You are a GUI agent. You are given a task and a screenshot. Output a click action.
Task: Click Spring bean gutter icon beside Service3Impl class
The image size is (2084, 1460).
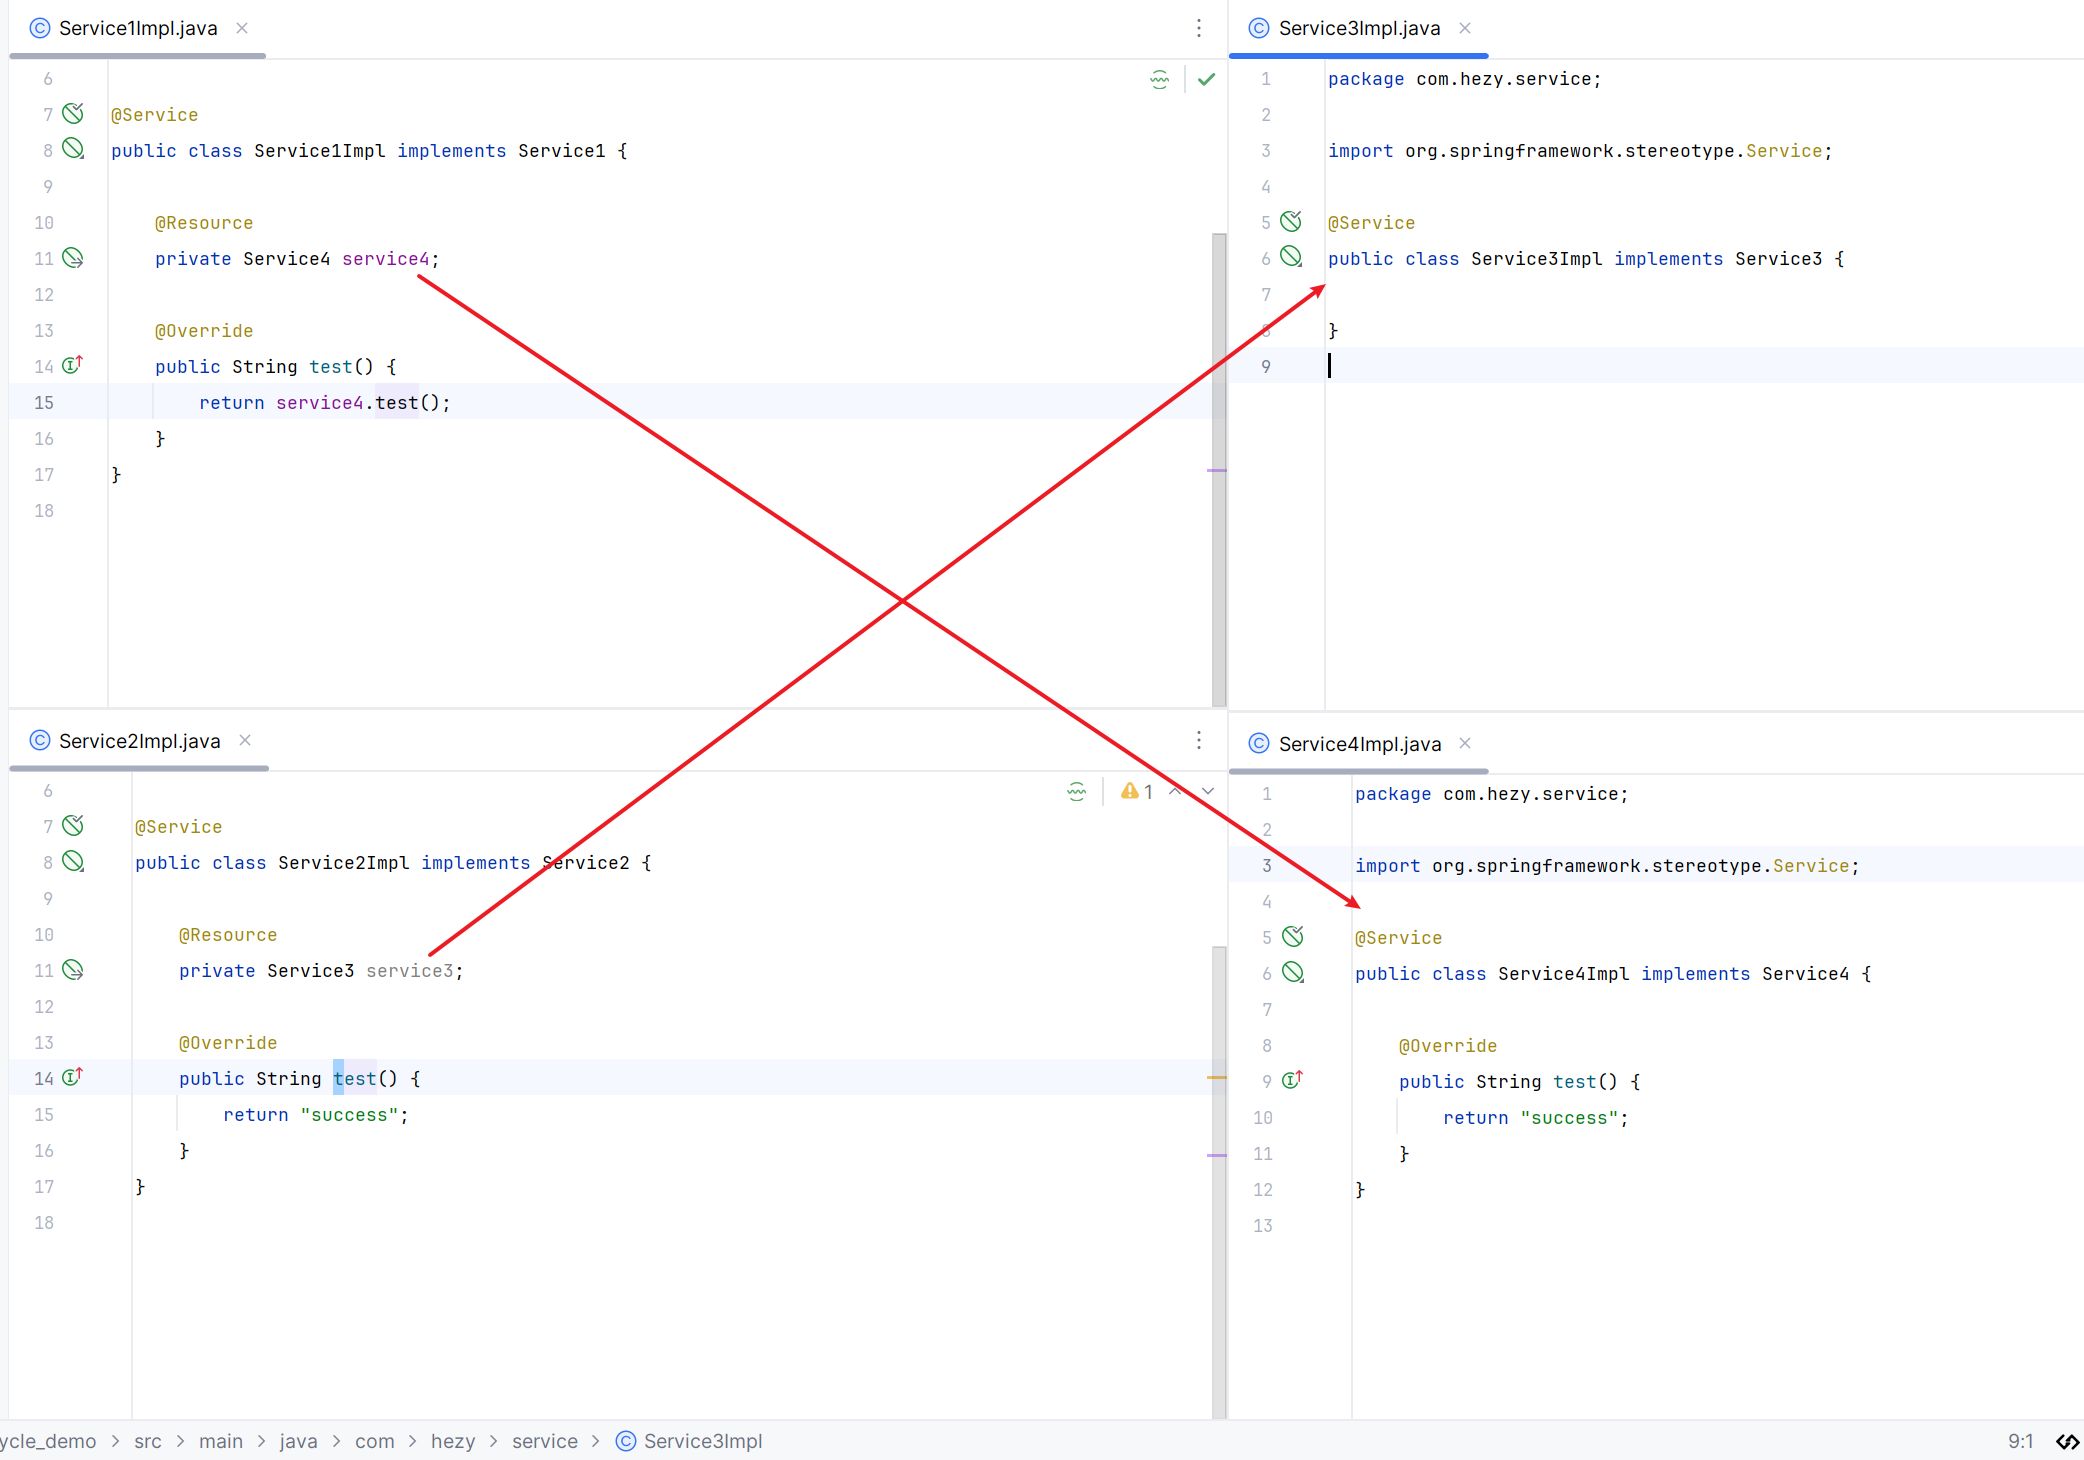click(1292, 257)
